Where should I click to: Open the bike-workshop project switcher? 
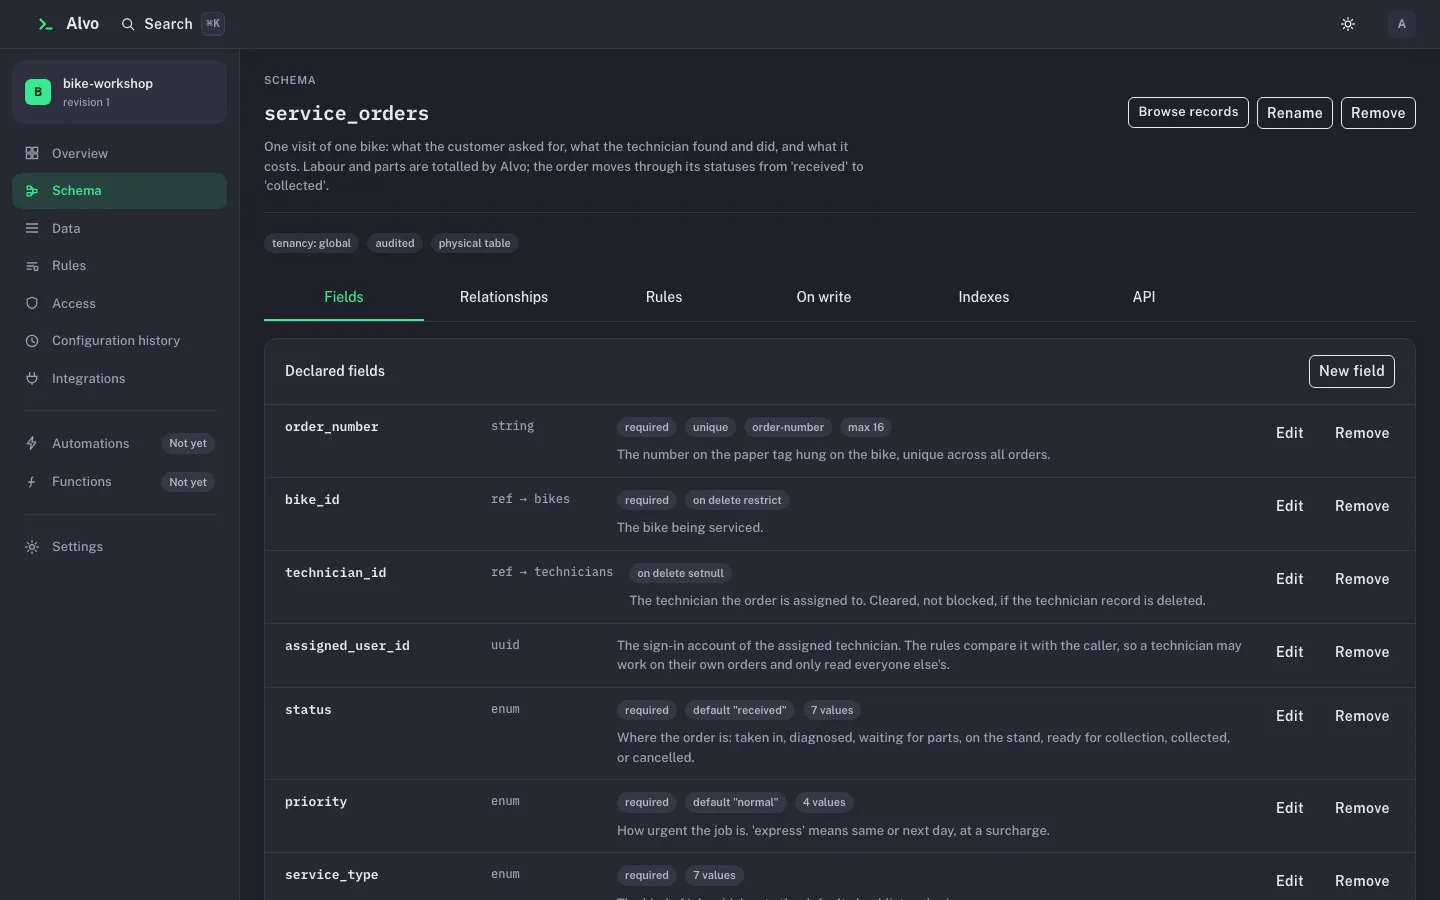click(119, 92)
